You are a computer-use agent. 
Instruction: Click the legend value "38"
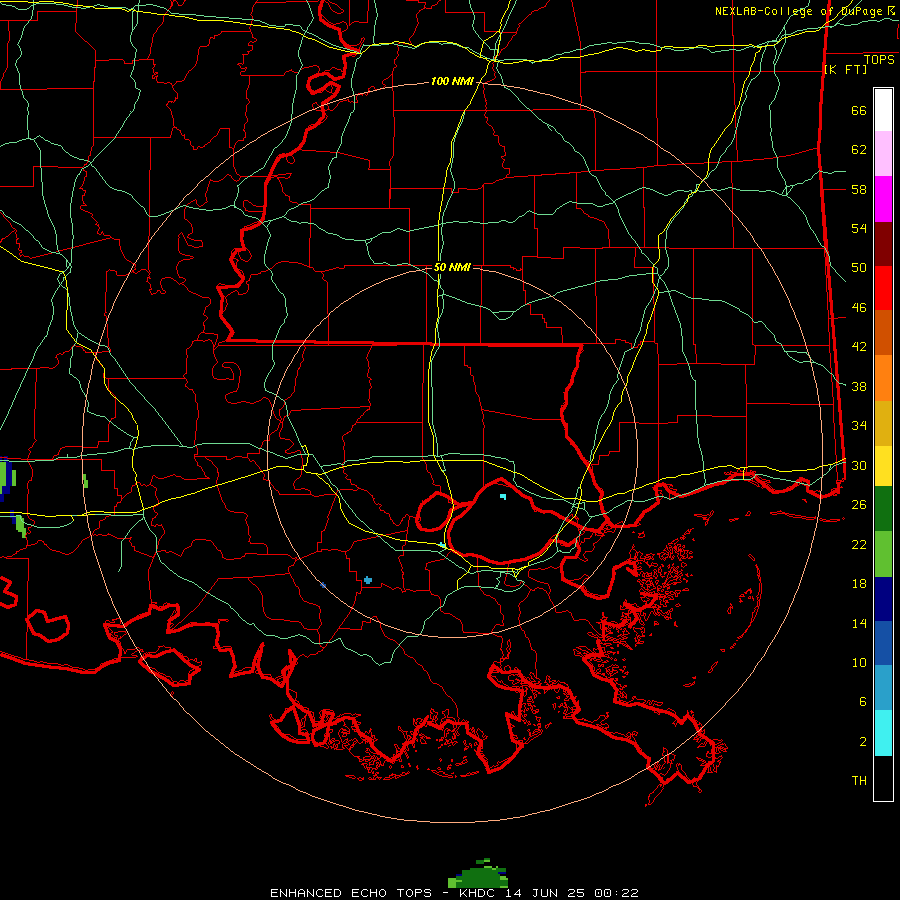point(859,387)
